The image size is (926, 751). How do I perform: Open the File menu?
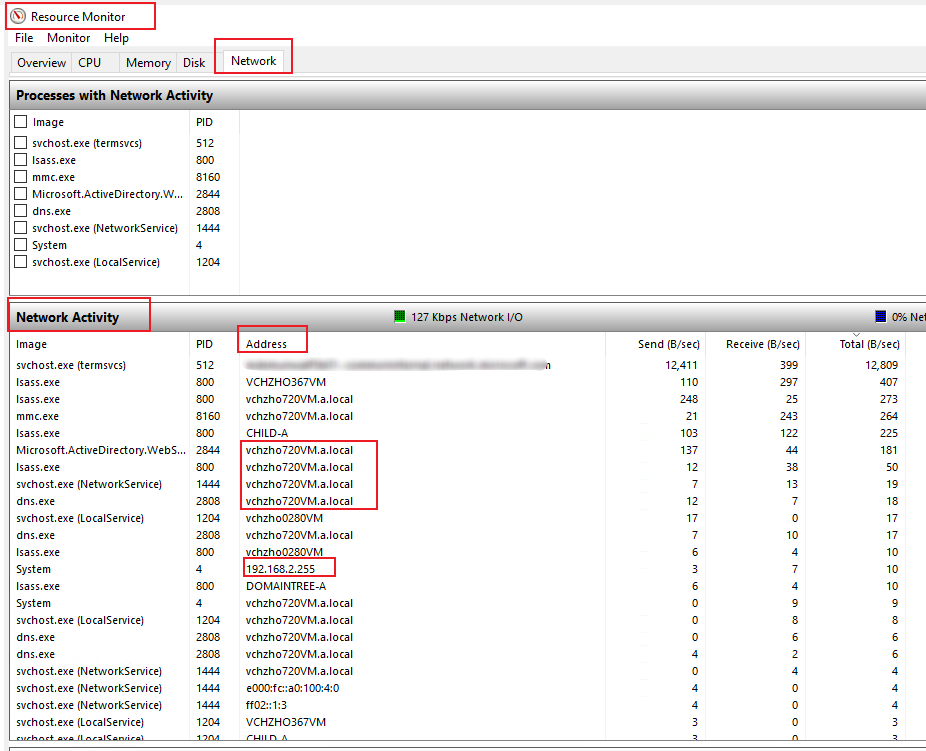click(x=24, y=38)
